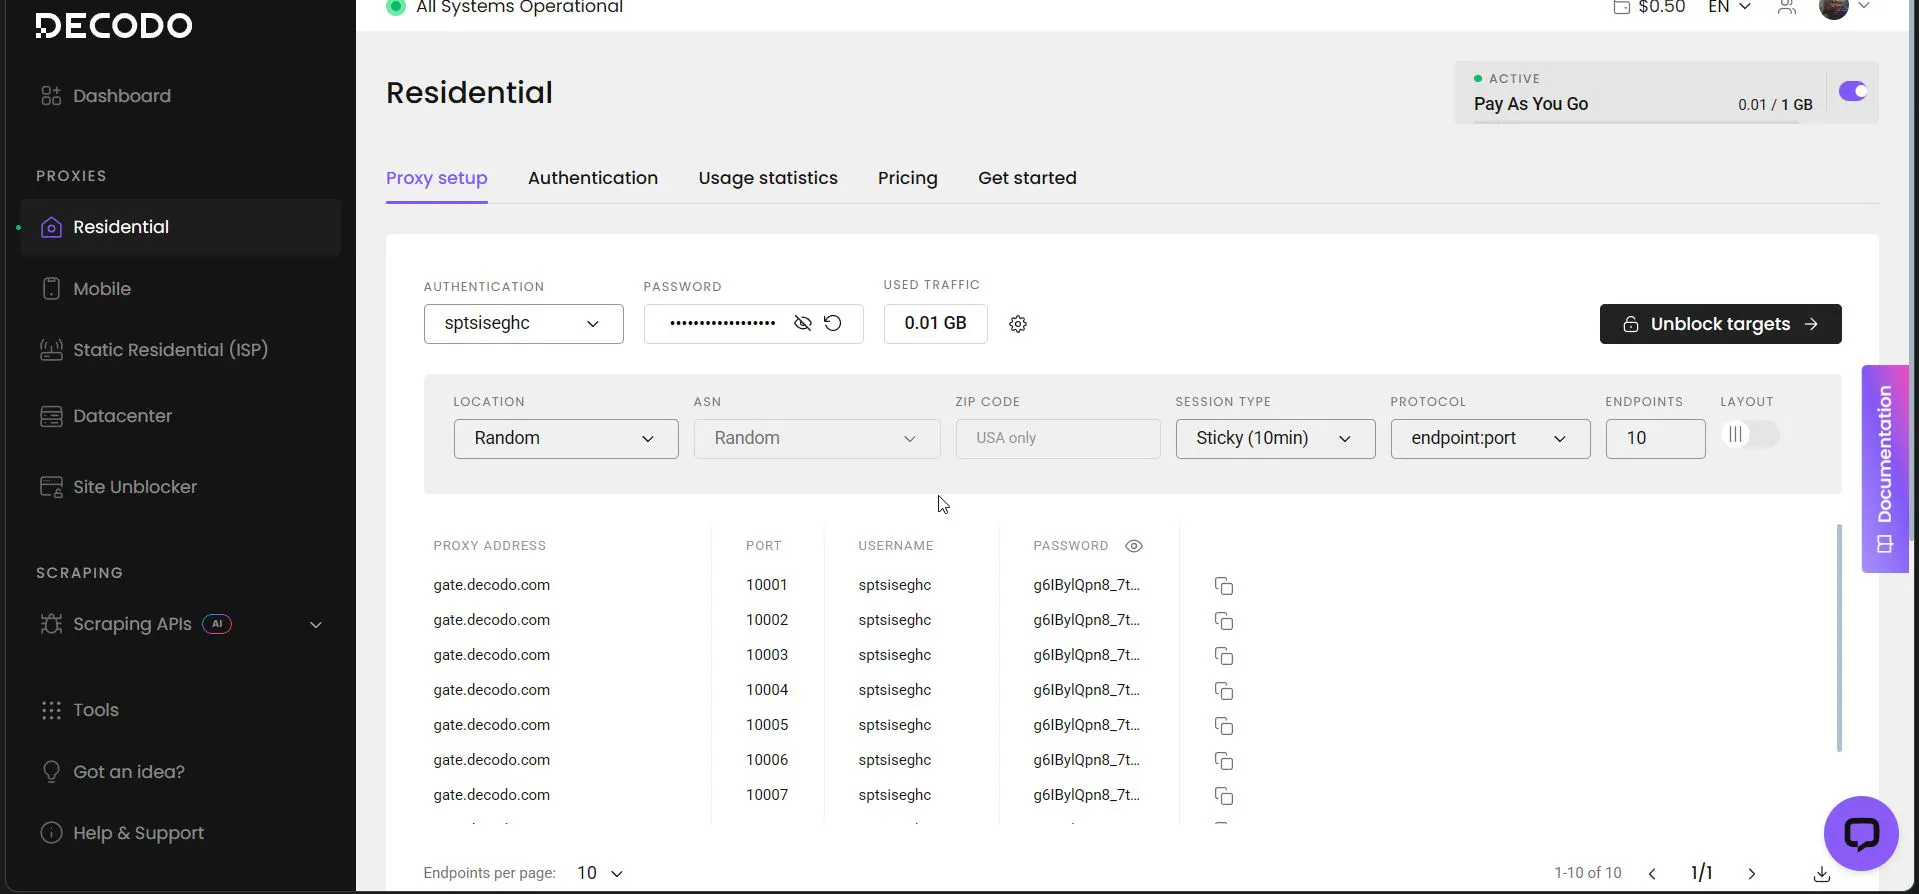Click the port 10001 cell
Screen dimensions: 1919x894
click(767, 585)
